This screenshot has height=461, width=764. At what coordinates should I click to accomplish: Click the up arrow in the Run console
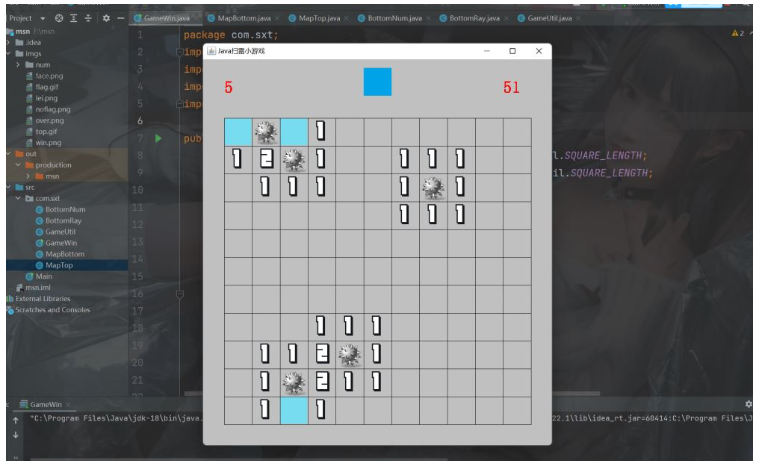click(x=16, y=420)
